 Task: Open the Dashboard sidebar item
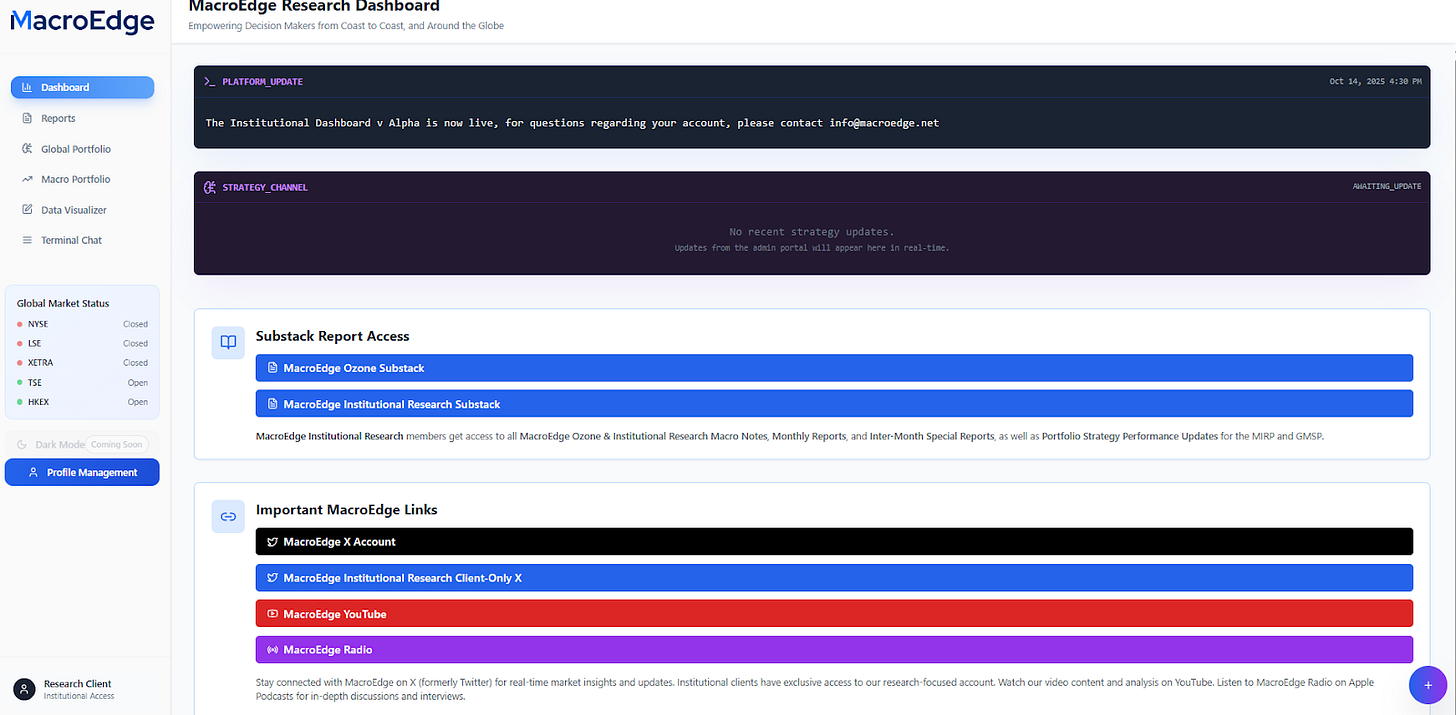coord(82,87)
